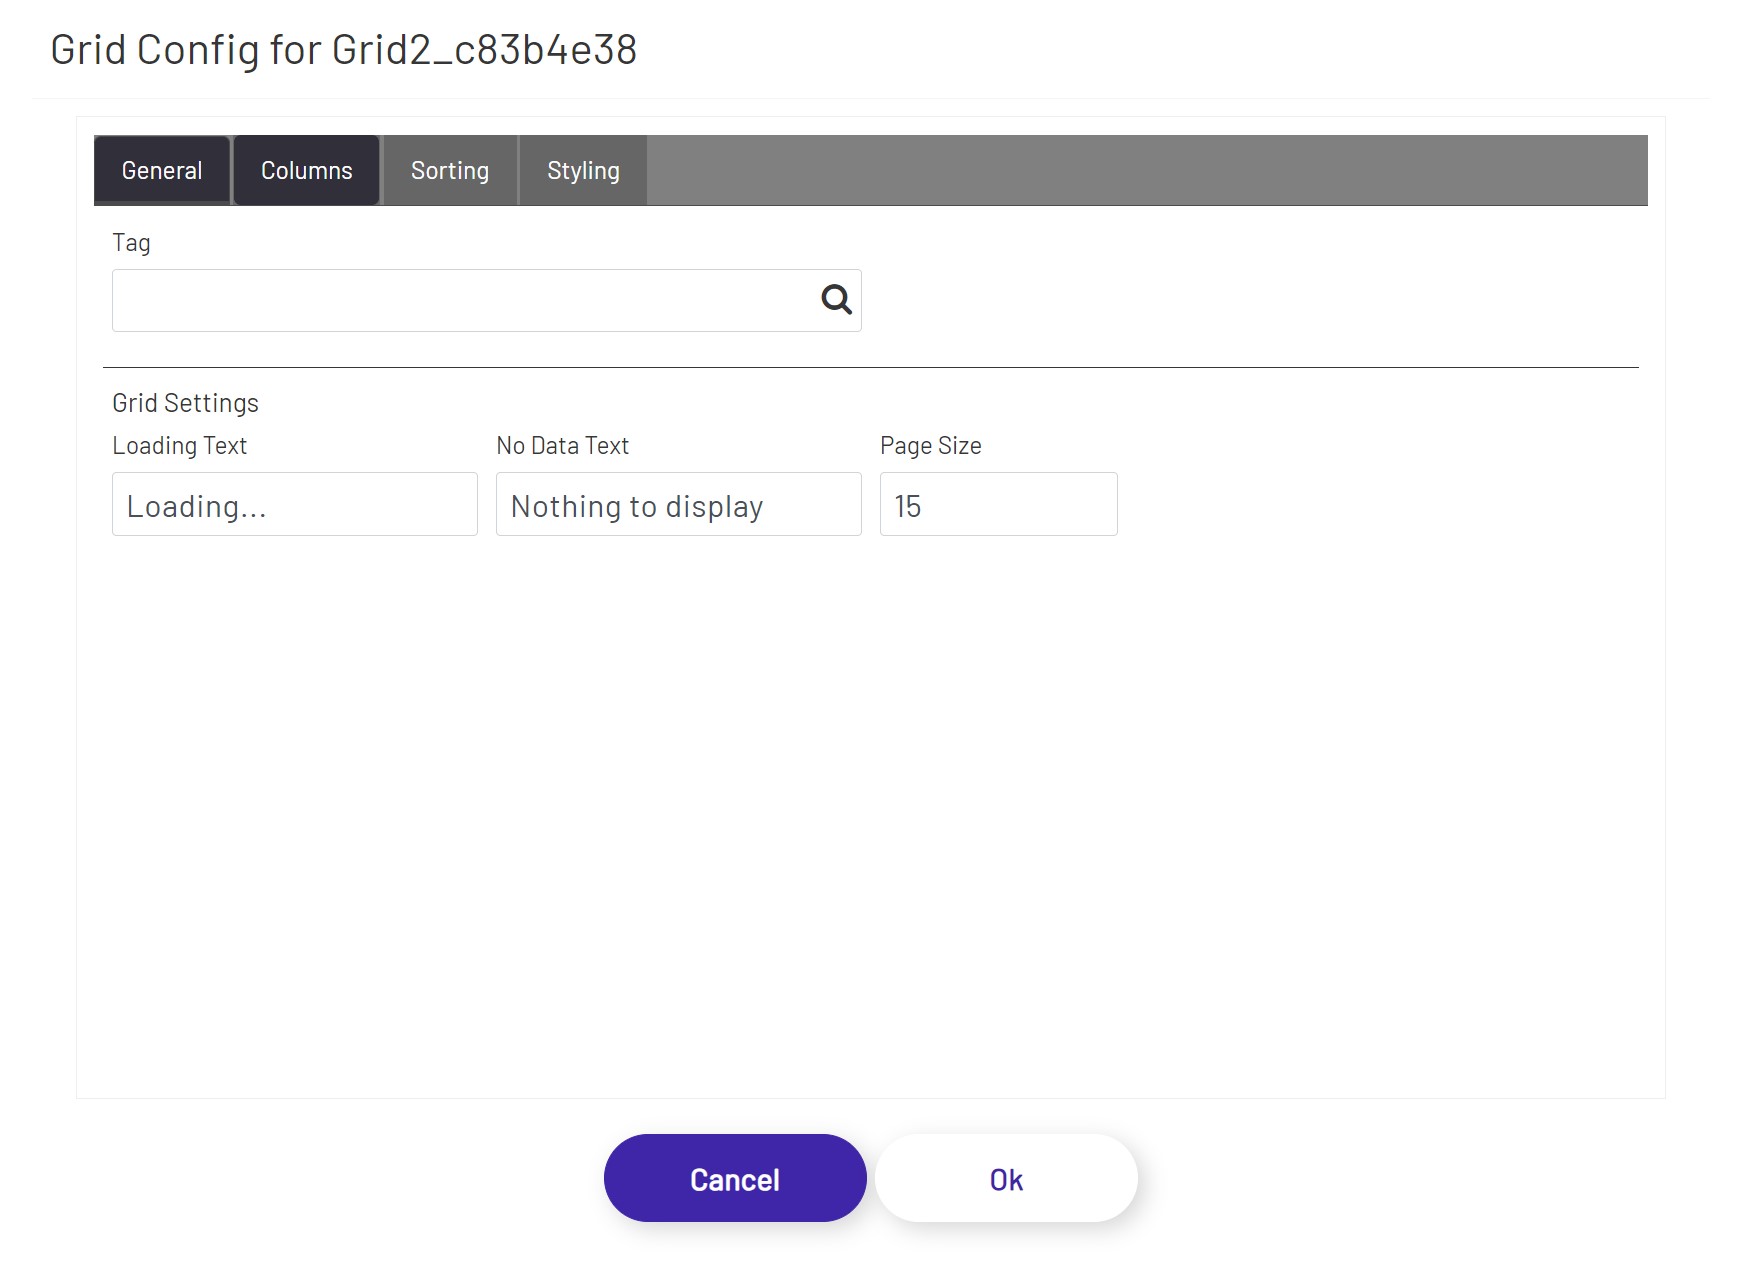Click the Page Size label
Screen dimensions: 1741x1268
929,445
